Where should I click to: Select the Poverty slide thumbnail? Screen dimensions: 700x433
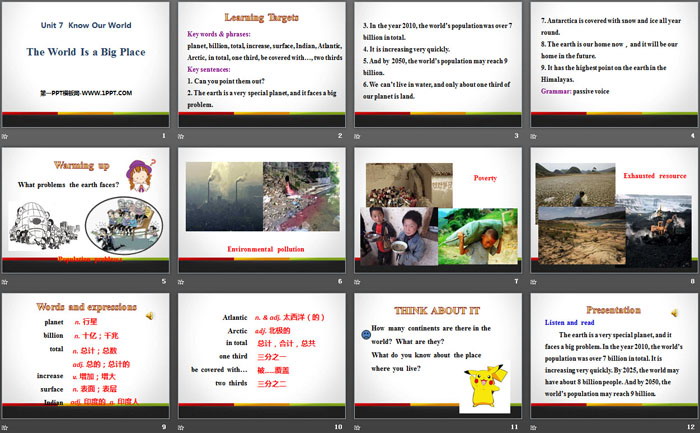click(x=438, y=210)
